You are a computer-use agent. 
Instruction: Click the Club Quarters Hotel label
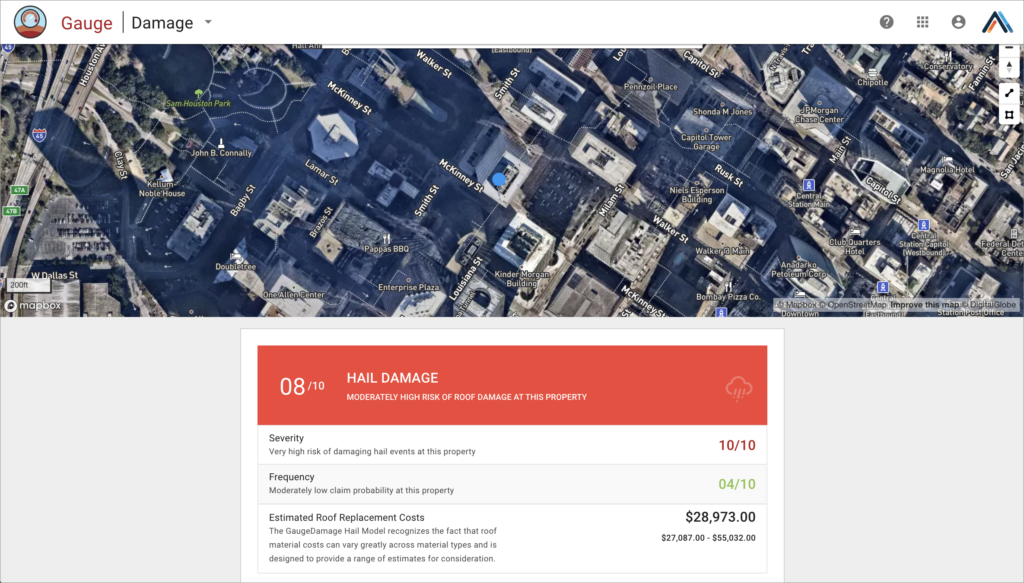click(x=855, y=246)
